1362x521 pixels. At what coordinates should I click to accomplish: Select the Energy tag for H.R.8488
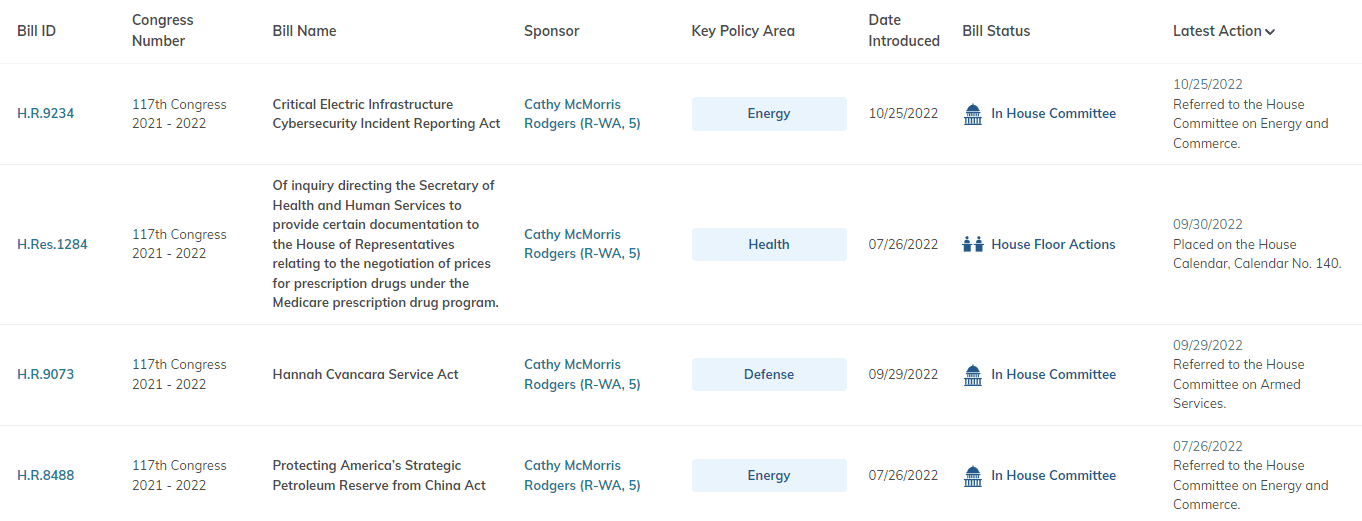pos(769,476)
